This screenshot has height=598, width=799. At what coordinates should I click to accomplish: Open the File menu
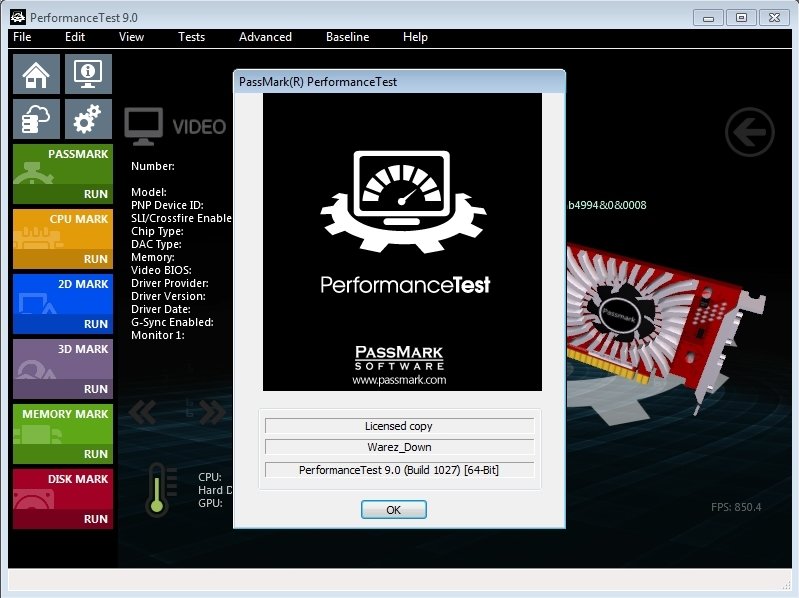22,37
